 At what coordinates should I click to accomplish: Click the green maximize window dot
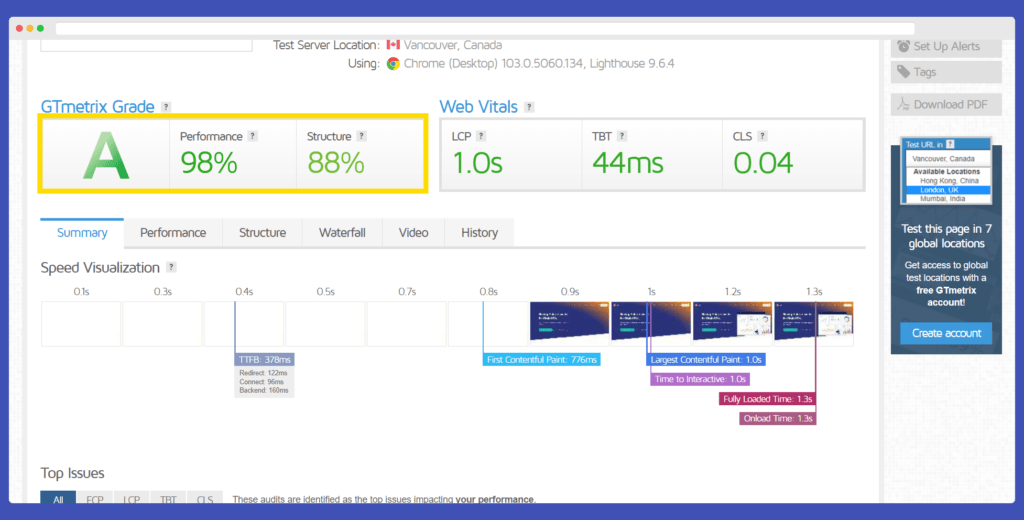[40, 29]
